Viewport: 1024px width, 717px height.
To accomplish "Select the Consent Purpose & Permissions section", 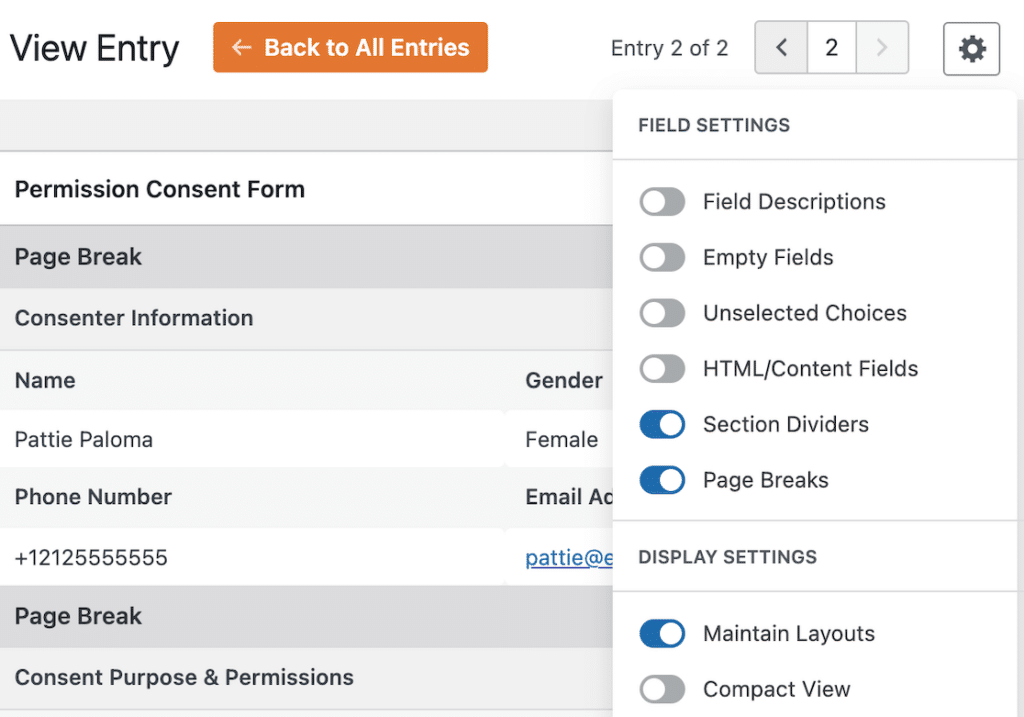I will (x=184, y=677).
